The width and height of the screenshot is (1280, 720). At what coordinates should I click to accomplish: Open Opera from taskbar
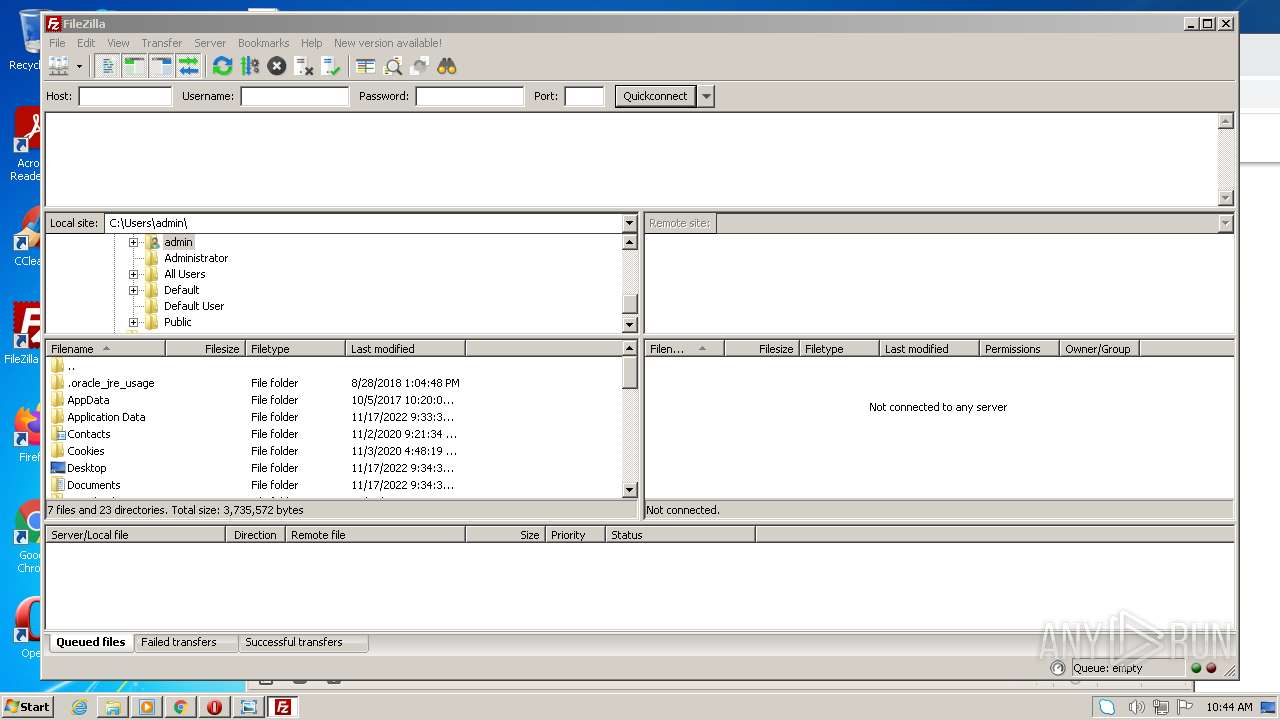click(x=214, y=707)
